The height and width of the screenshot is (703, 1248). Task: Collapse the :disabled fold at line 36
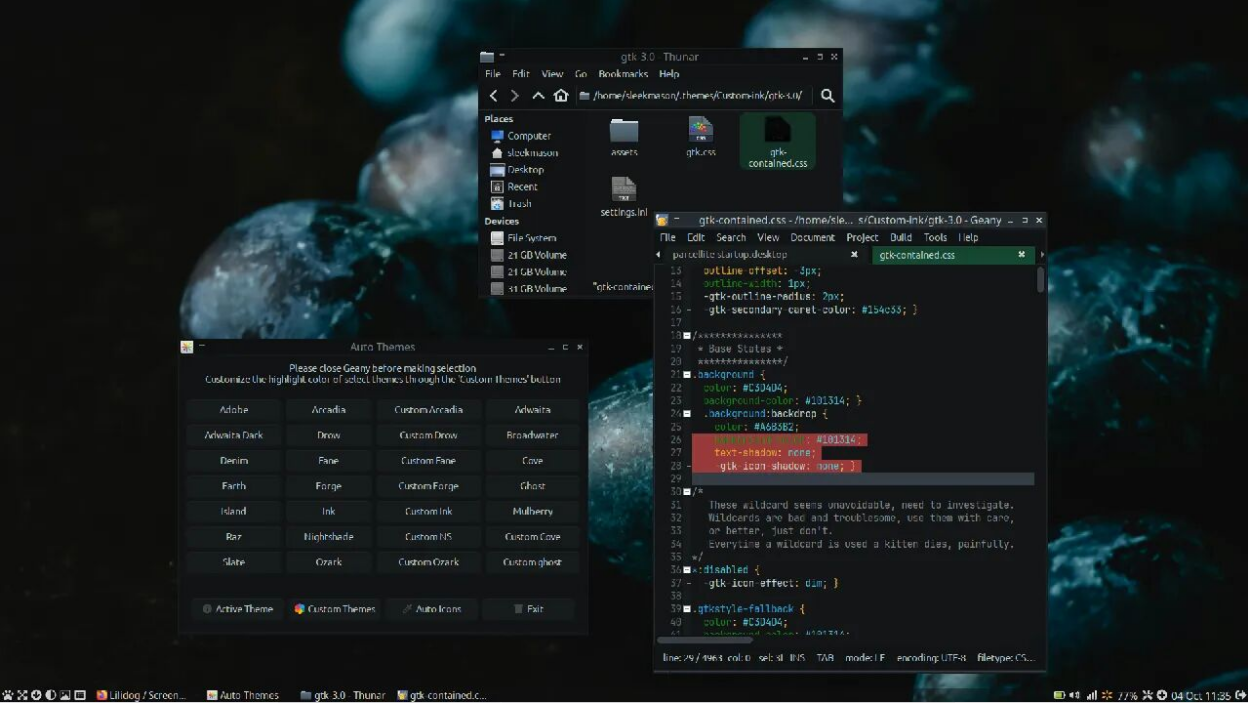click(x=687, y=570)
